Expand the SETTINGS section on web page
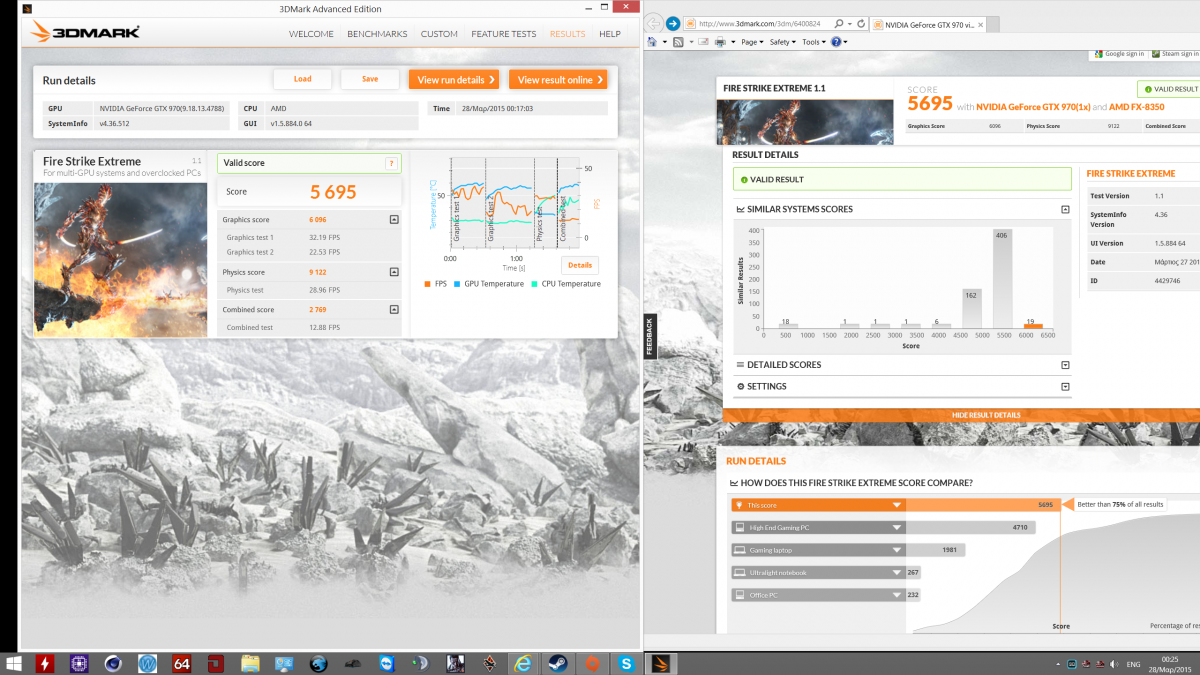This screenshot has width=1200, height=675. 1065,386
